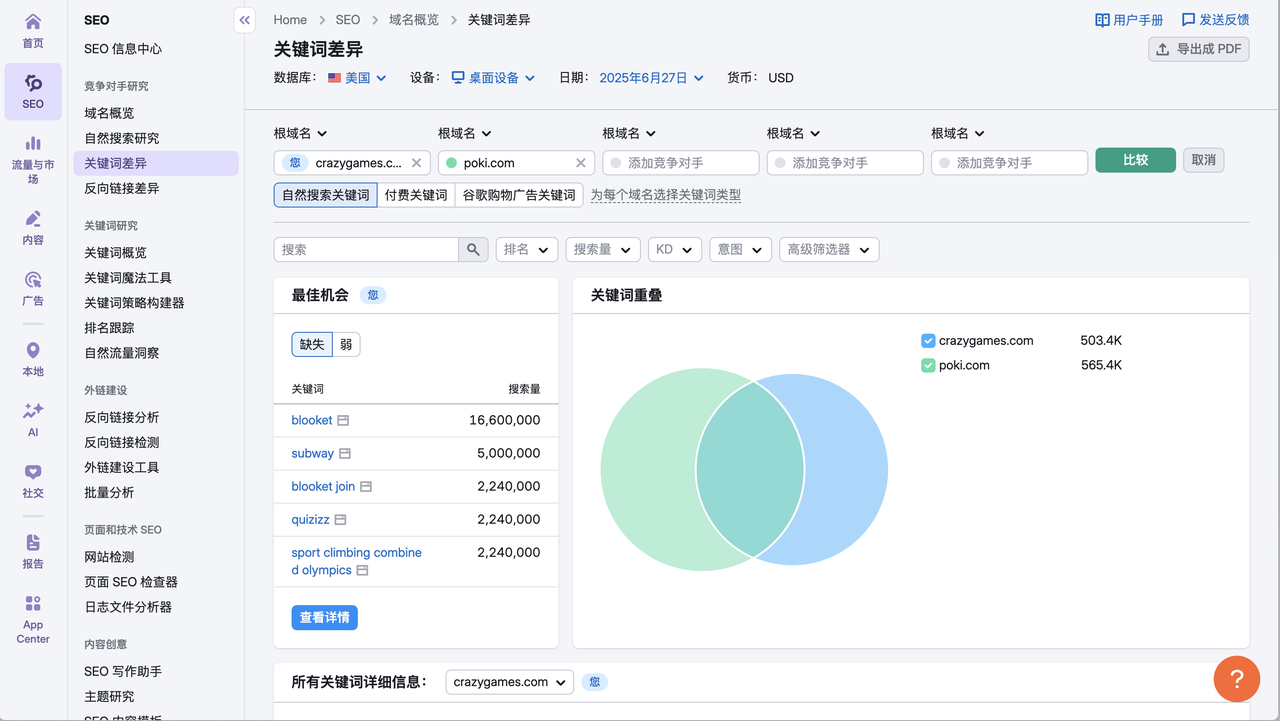Click the 添加竞争对手 input after poki.com

pos(680,163)
